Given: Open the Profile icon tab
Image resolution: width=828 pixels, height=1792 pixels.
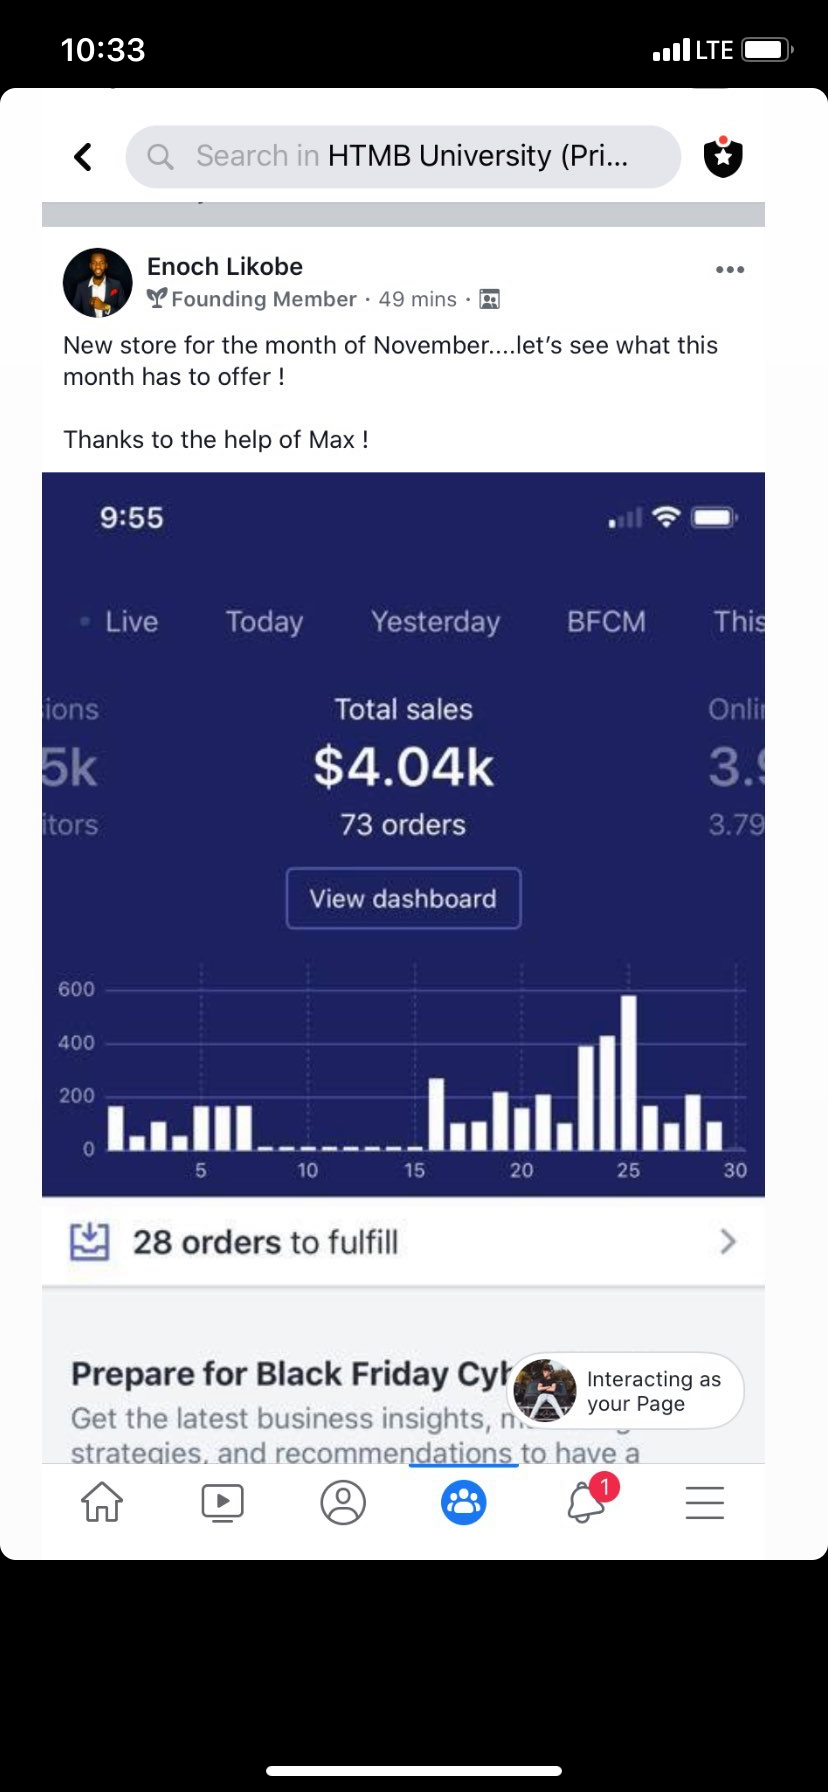Looking at the screenshot, I should coord(343,1502).
